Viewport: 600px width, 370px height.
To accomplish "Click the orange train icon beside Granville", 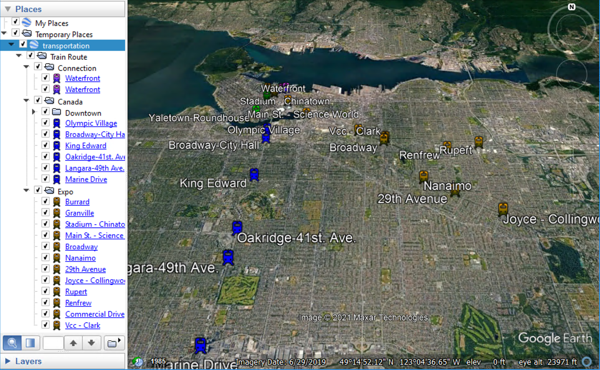I will coord(57,213).
